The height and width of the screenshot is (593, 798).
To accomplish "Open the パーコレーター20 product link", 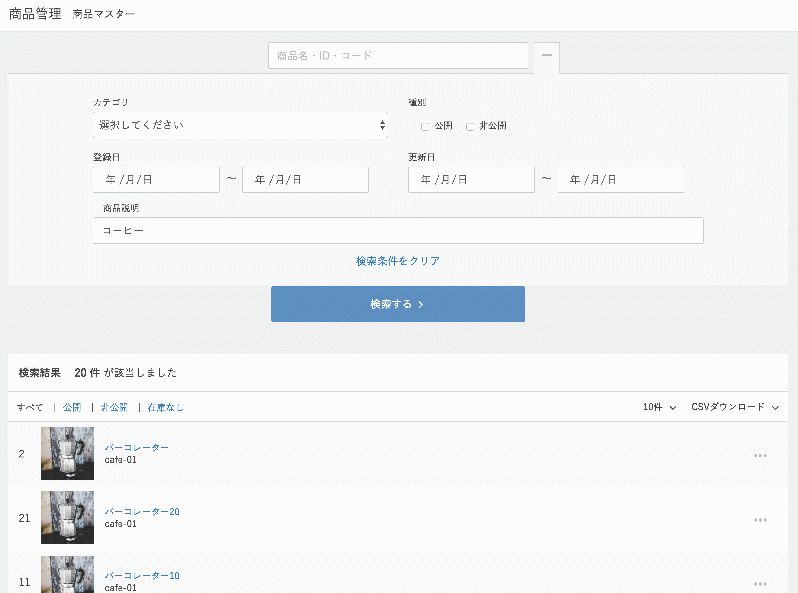I will point(142,512).
